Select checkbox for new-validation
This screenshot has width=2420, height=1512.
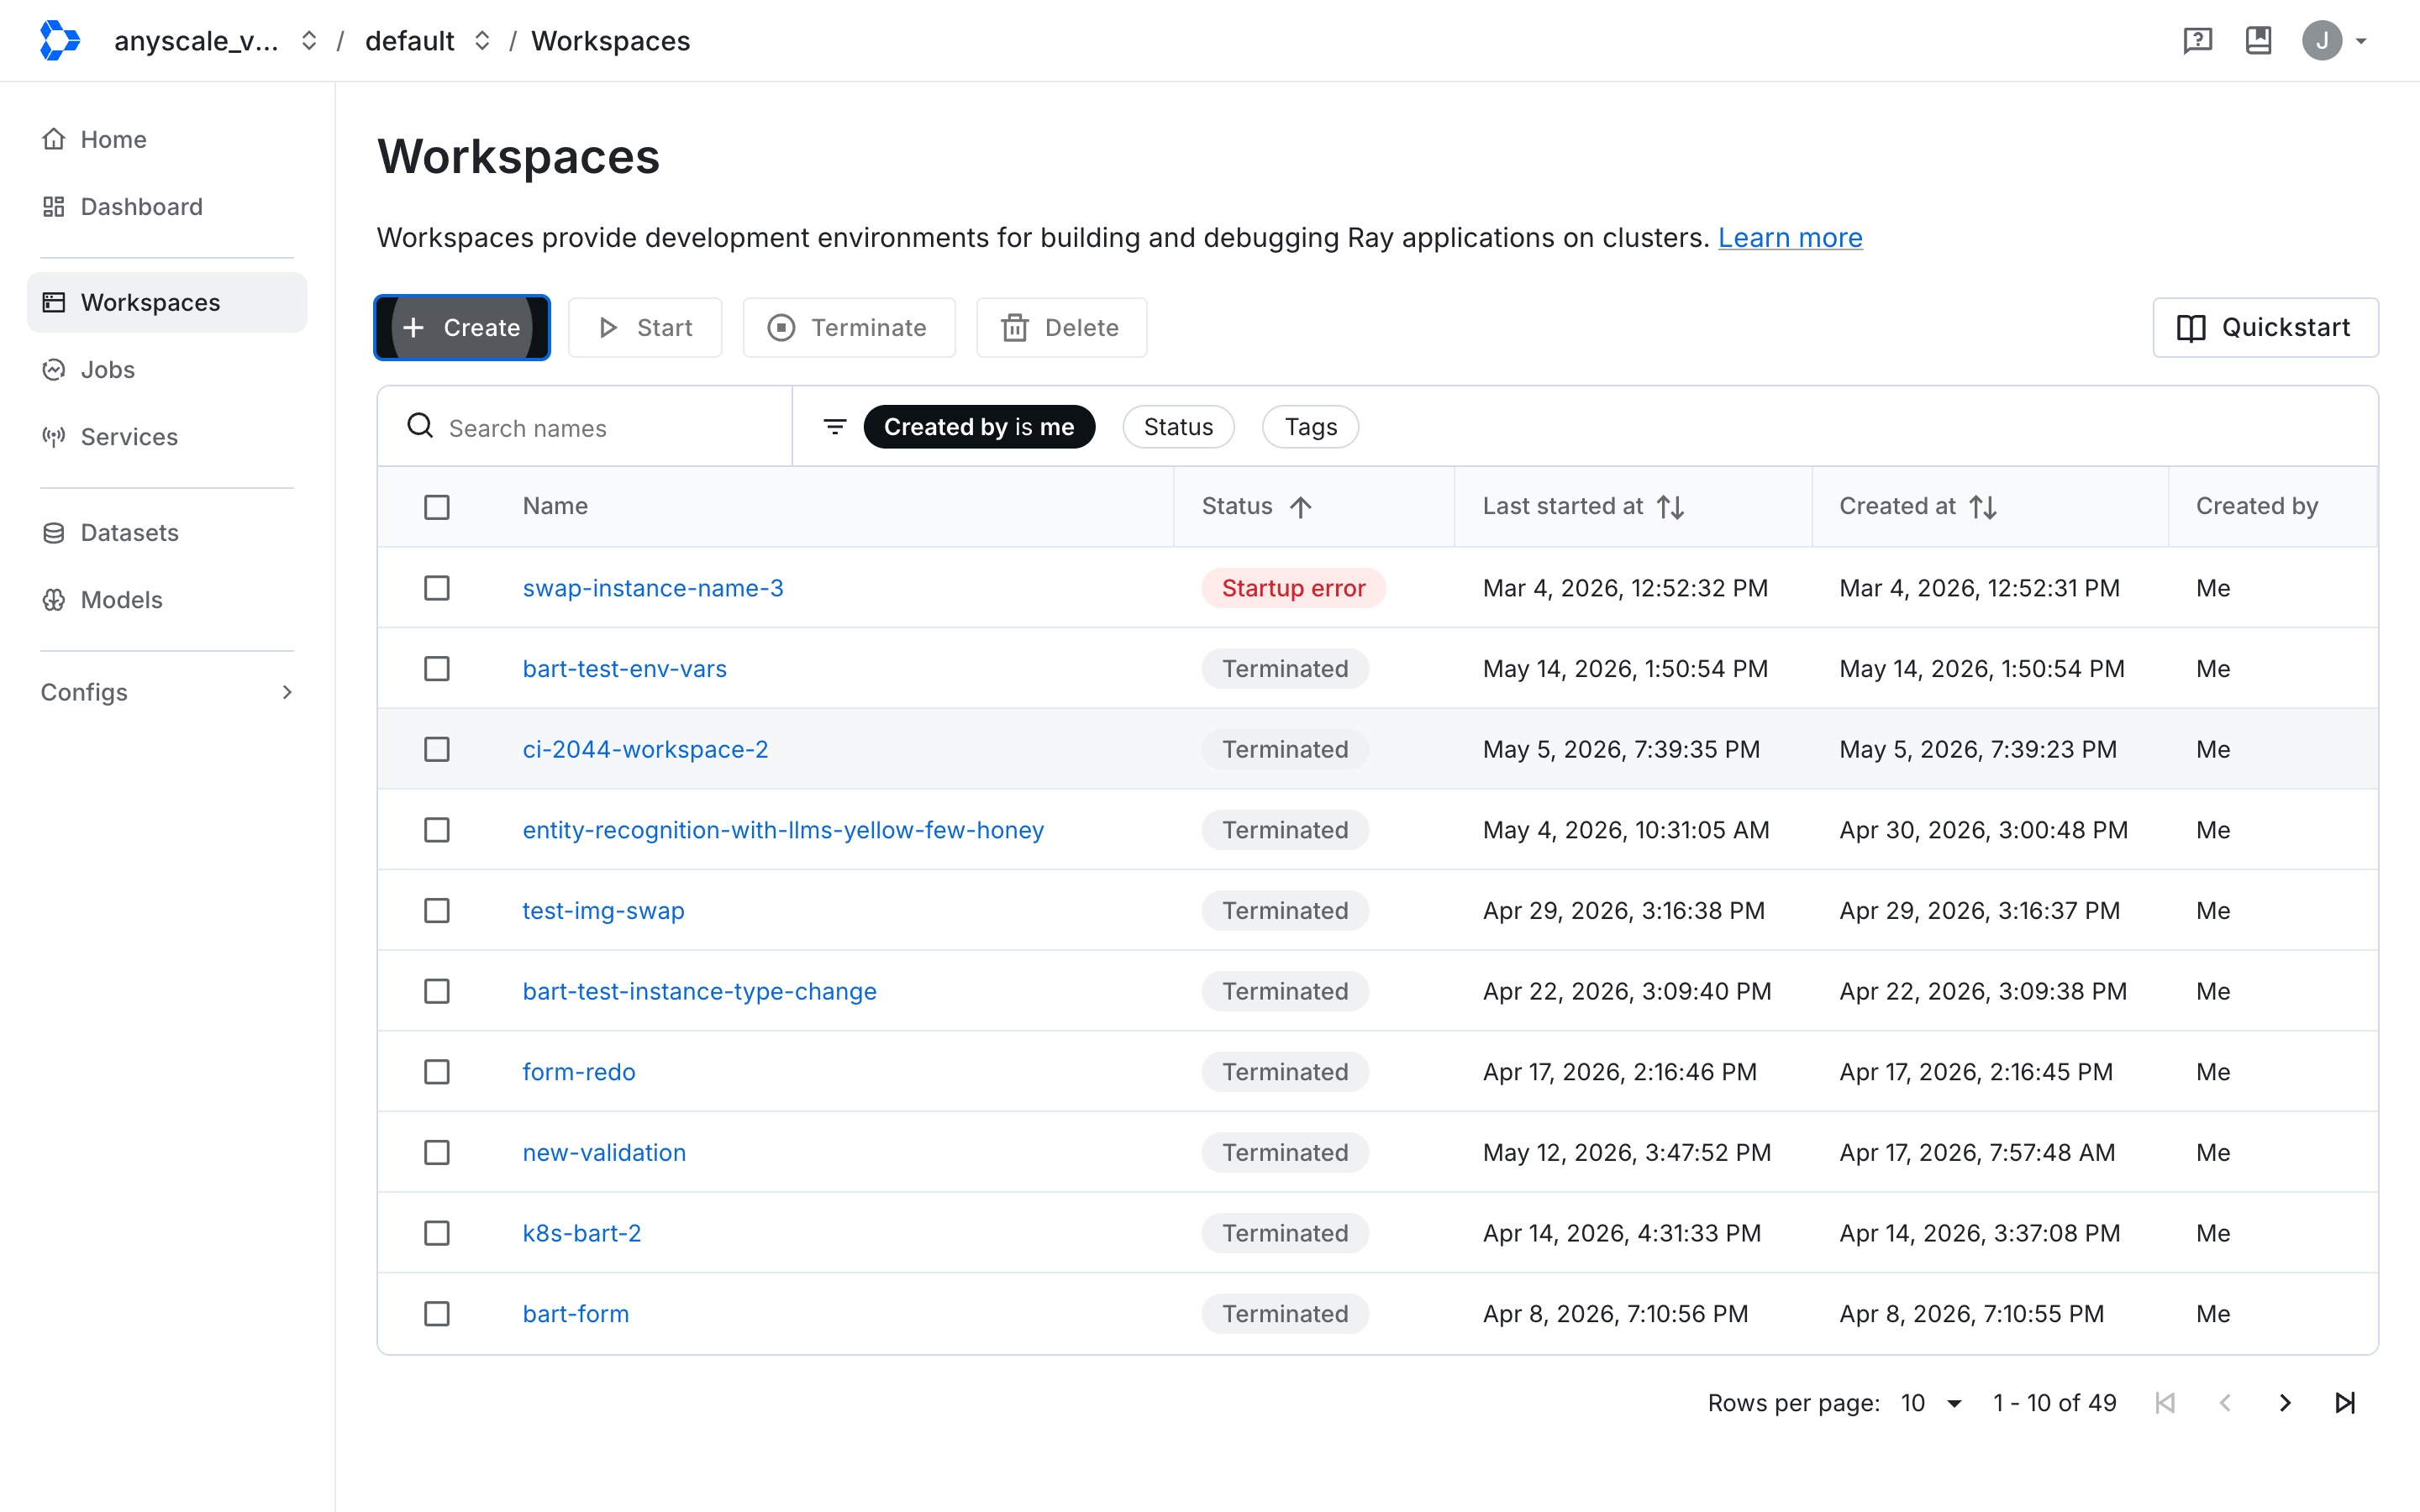pos(437,1153)
